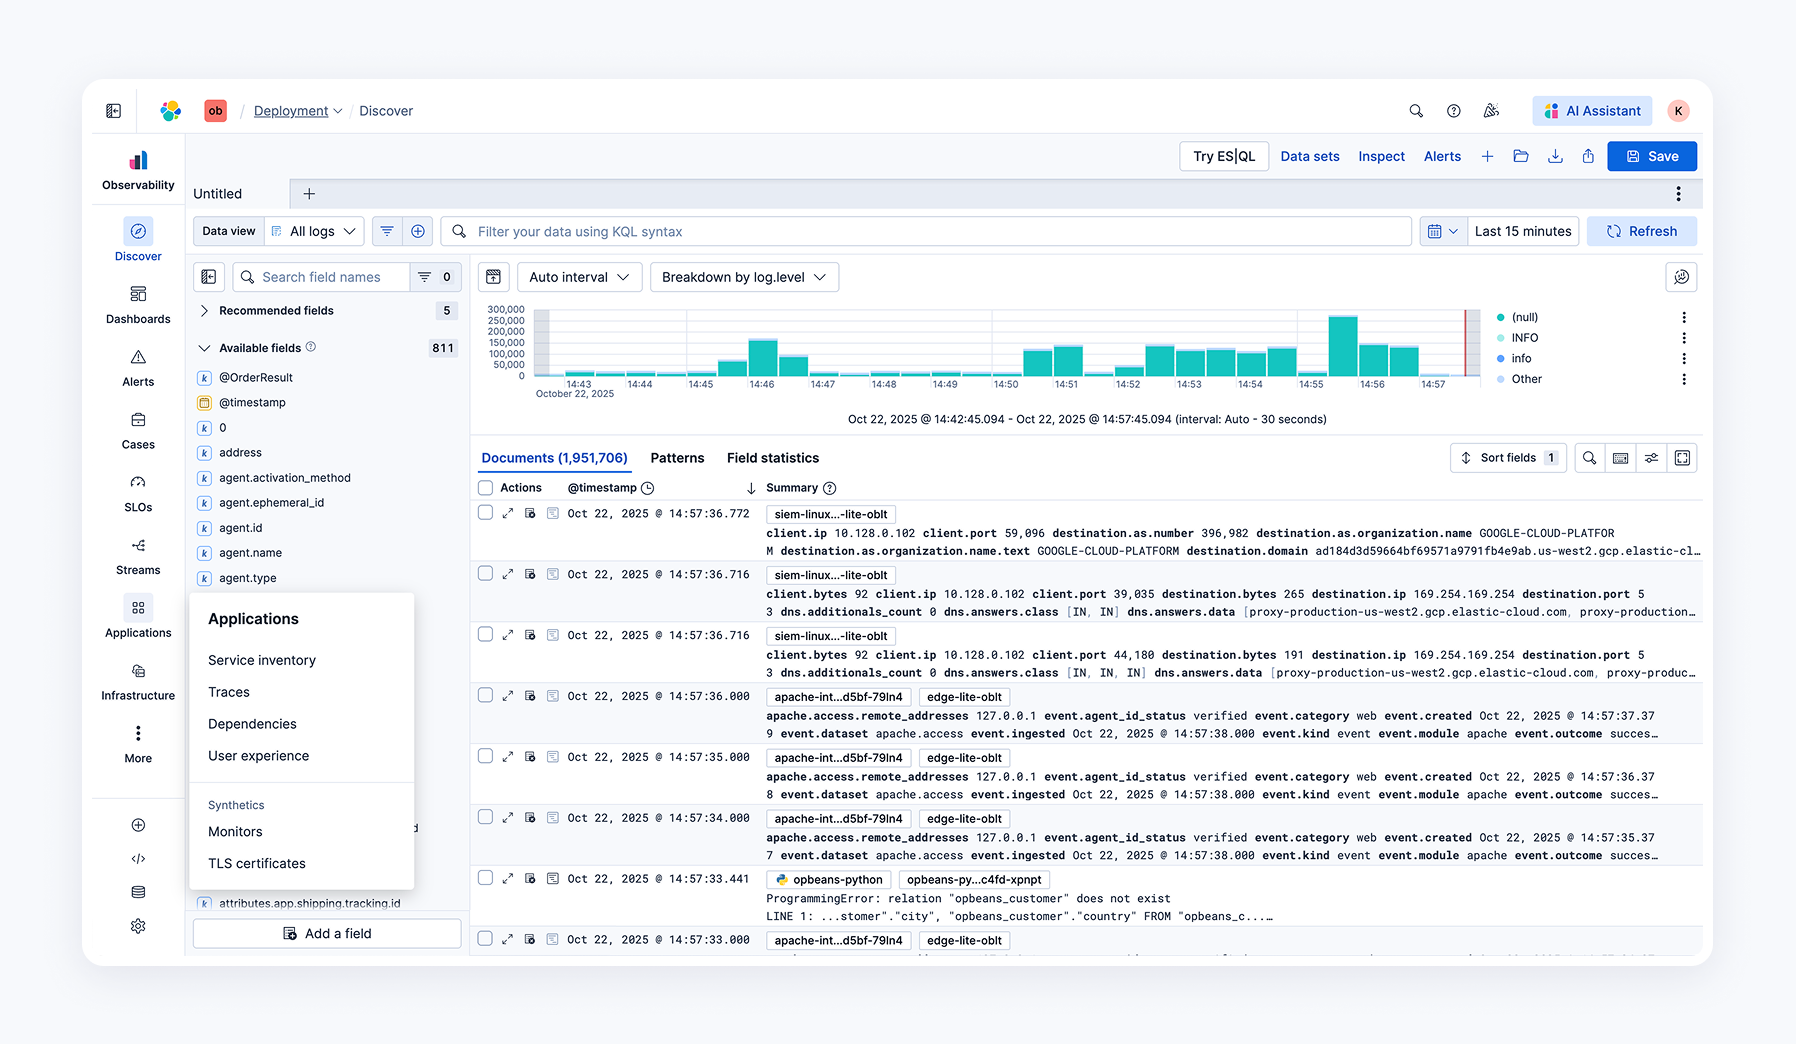Open the Elastic logo home icon

(x=171, y=111)
